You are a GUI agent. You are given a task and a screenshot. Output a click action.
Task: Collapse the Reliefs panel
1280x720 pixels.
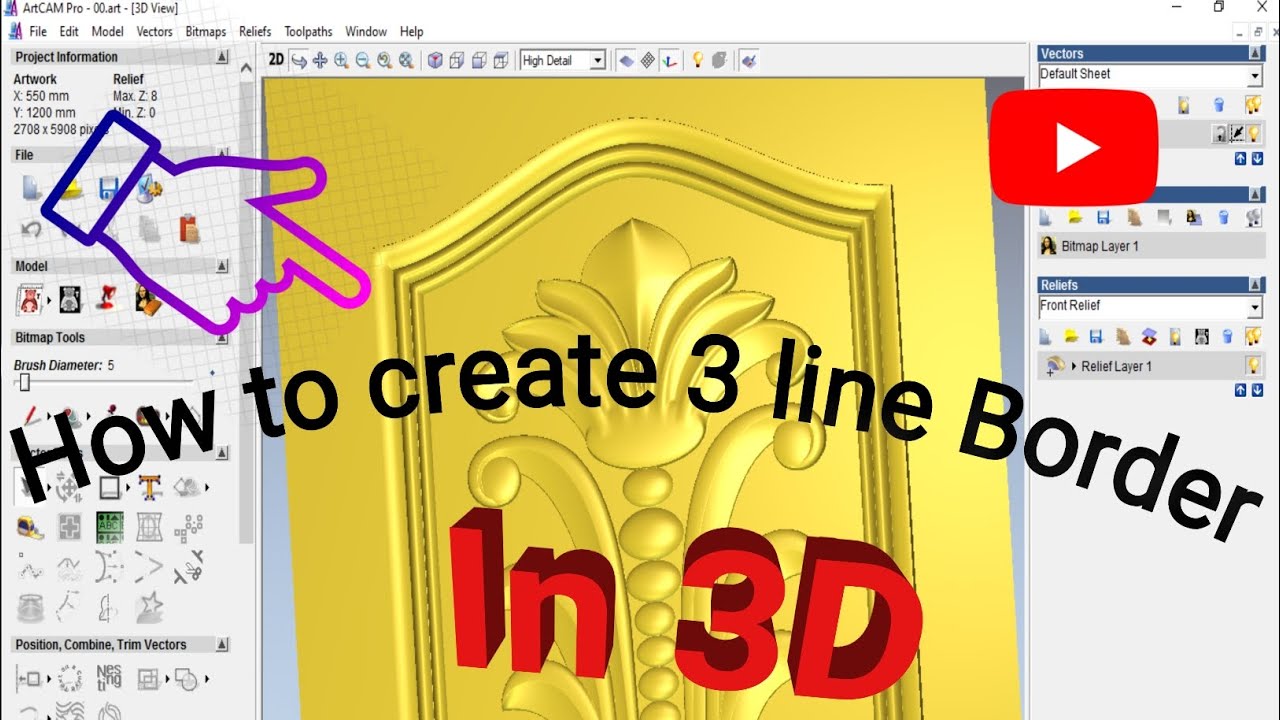click(1256, 285)
